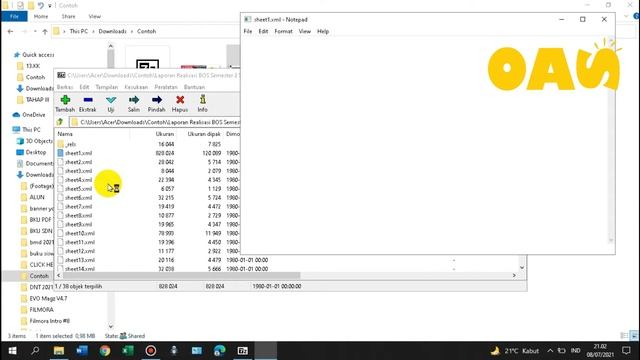Open the ALUN folder in the navigation pane
640x360 pixels.
[x=37, y=198]
